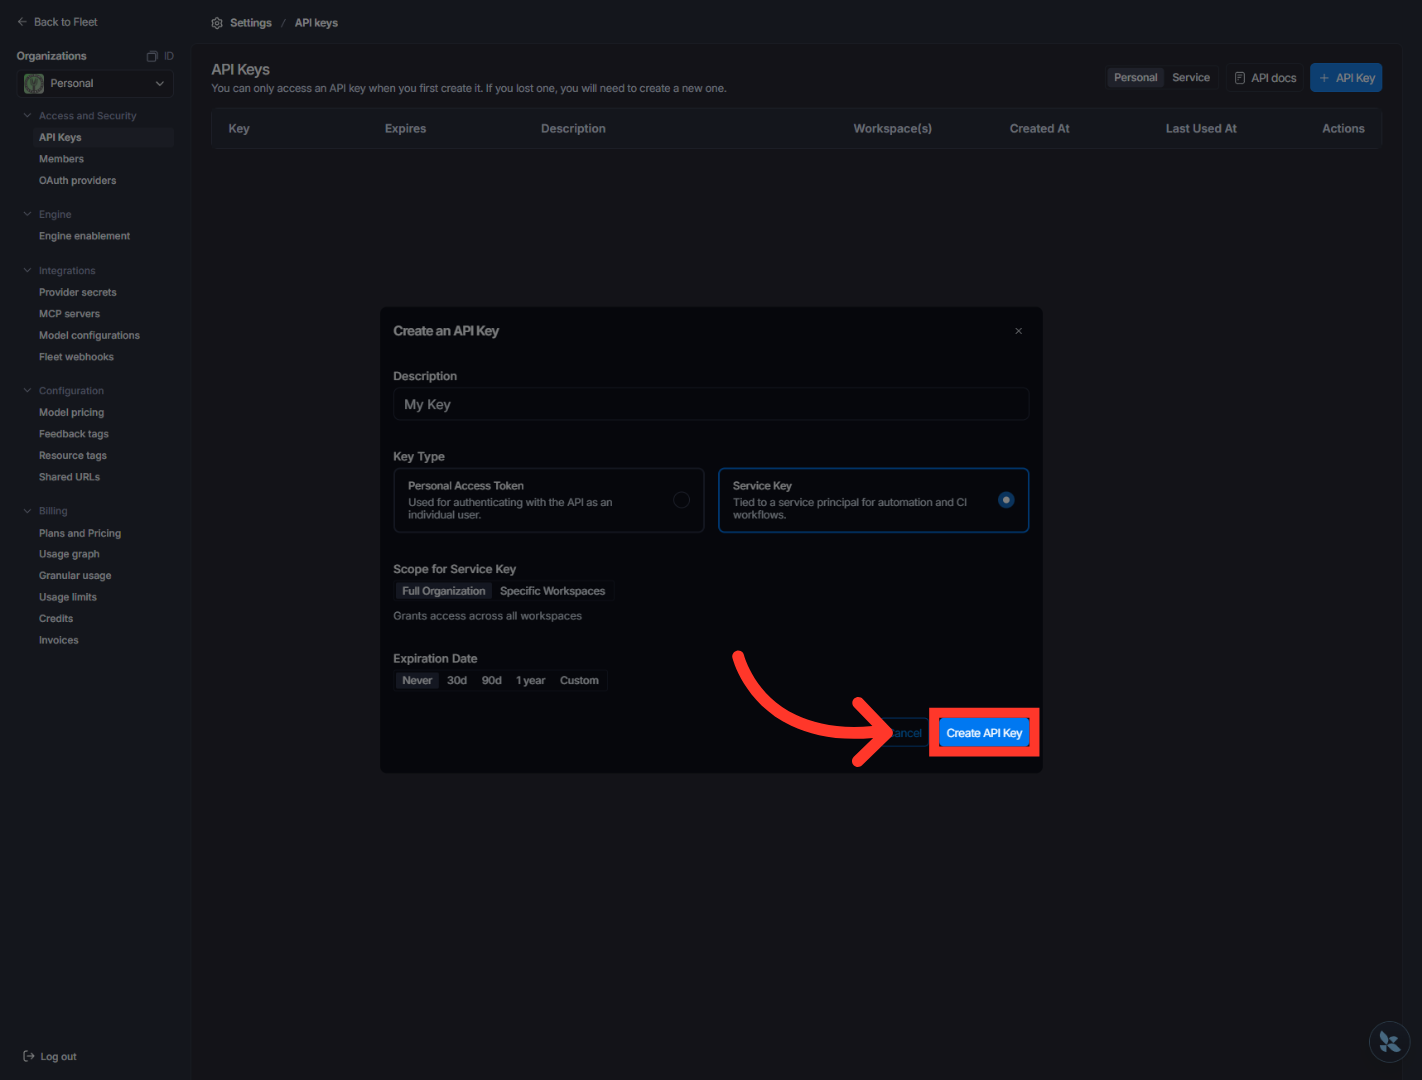Open Model pricing settings
The image size is (1422, 1080).
pos(71,413)
